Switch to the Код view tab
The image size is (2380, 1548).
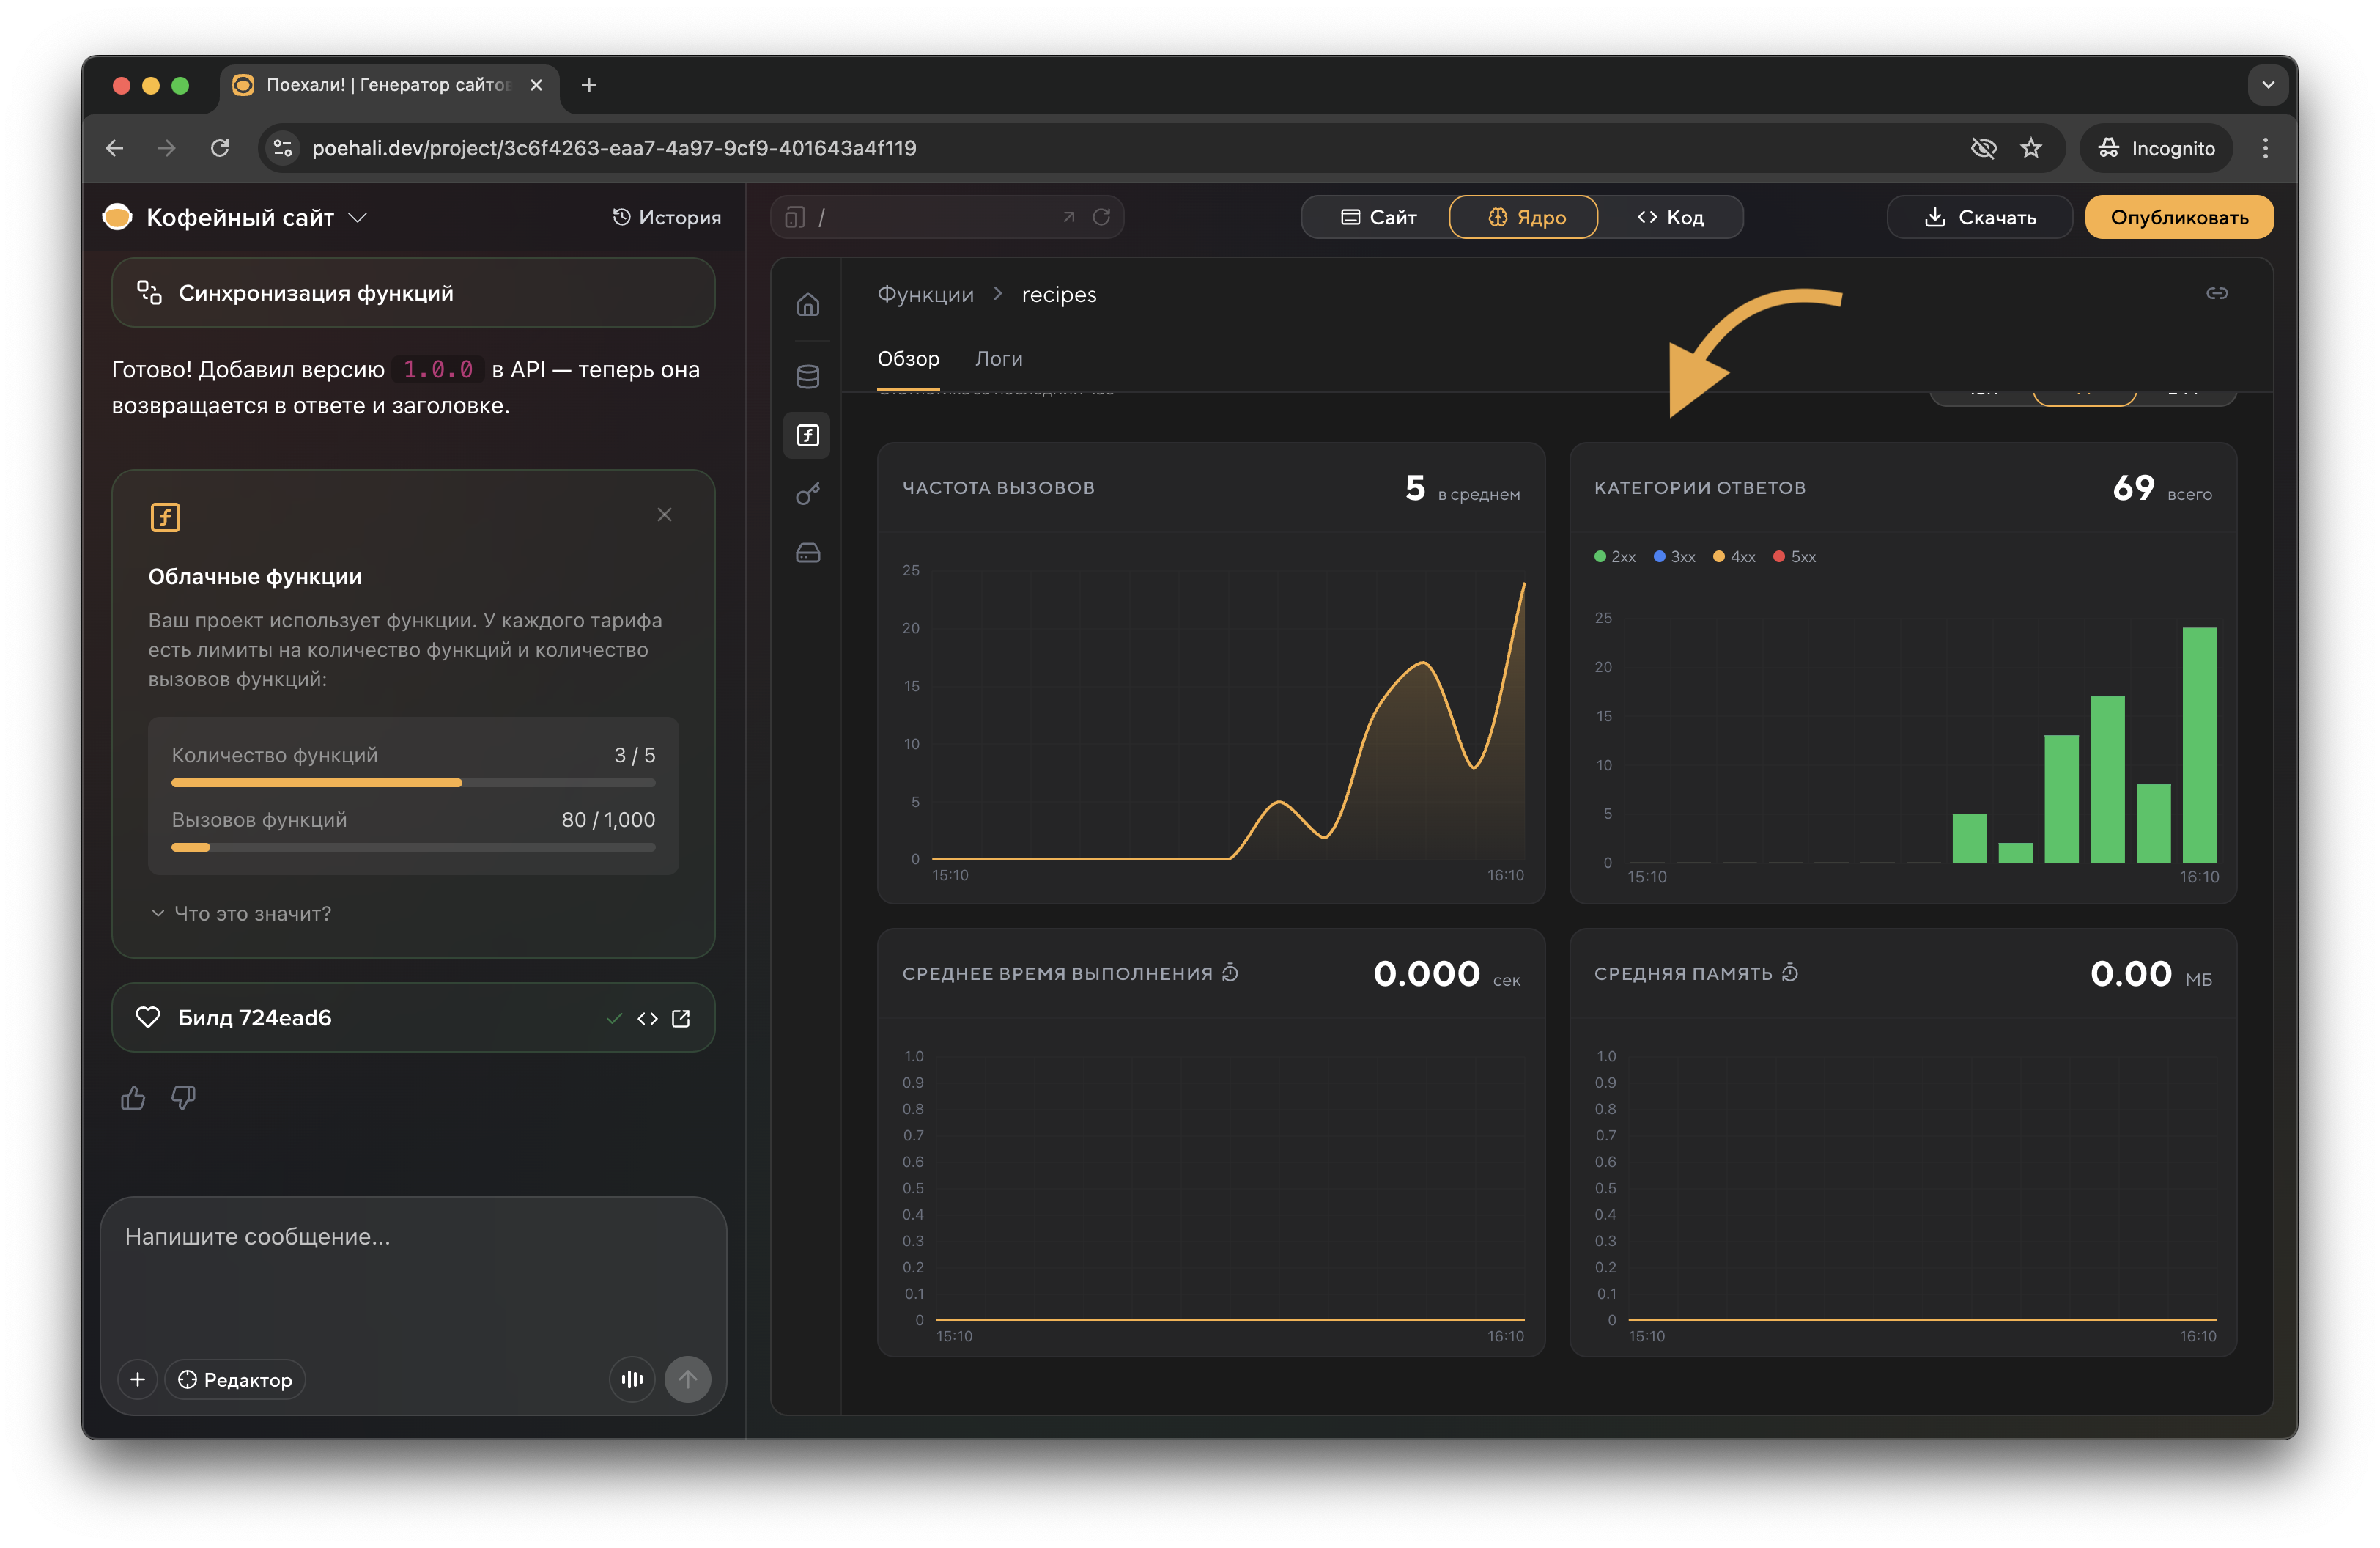[x=1670, y=217]
